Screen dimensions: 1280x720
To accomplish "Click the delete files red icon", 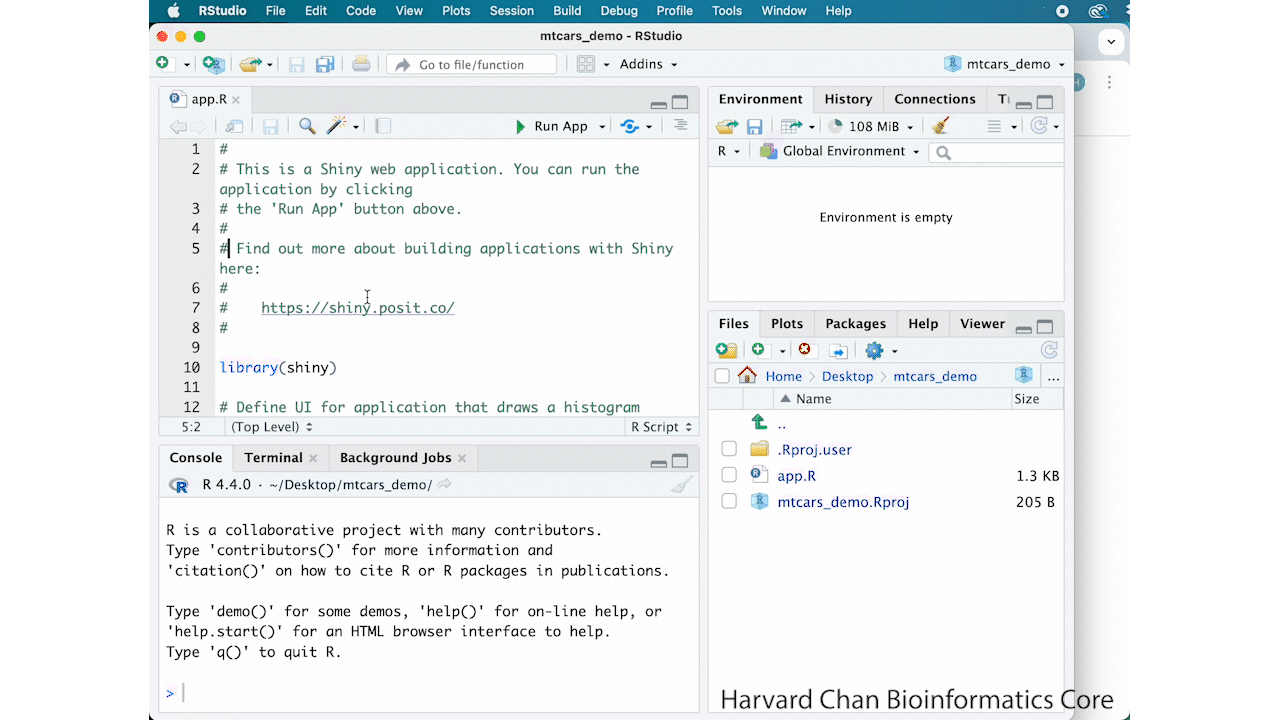I will pyautogui.click(x=805, y=350).
